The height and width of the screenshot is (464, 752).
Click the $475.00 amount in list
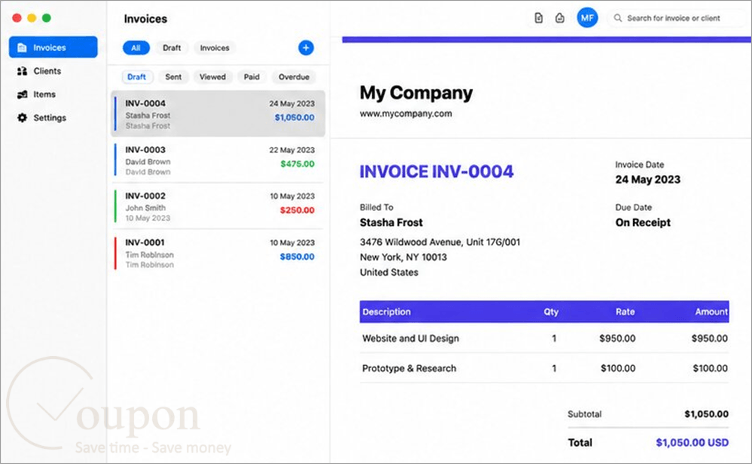(297, 164)
